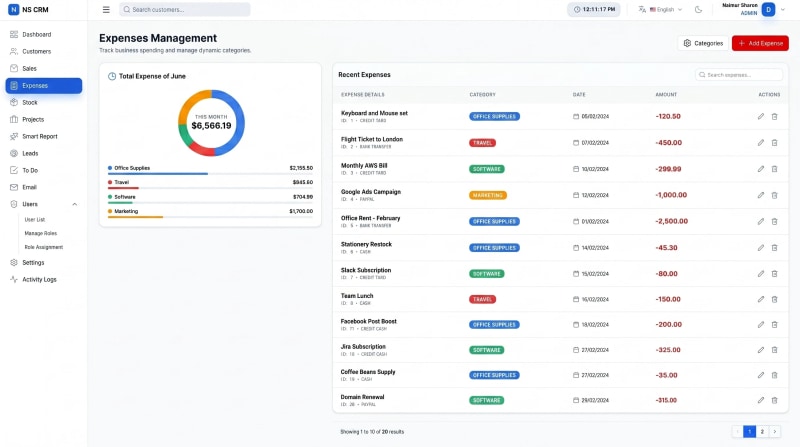Toggle the hamburger sidebar menu icon
This screenshot has width=800, height=447.
106,10
